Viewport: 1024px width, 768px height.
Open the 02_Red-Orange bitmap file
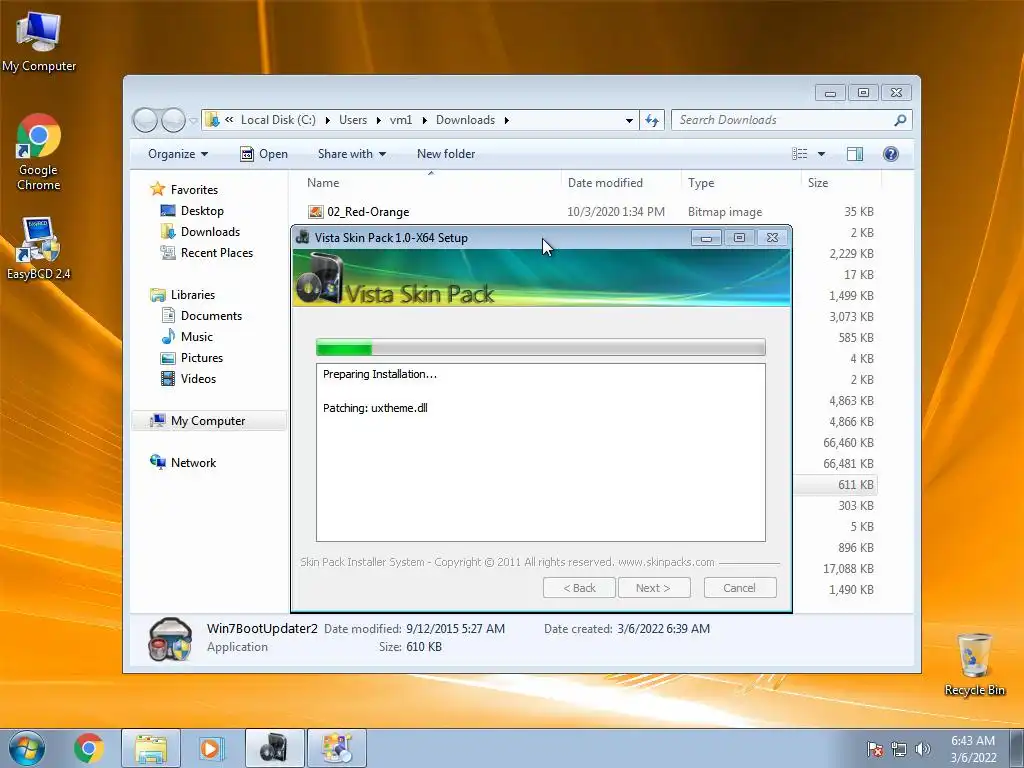pos(368,212)
